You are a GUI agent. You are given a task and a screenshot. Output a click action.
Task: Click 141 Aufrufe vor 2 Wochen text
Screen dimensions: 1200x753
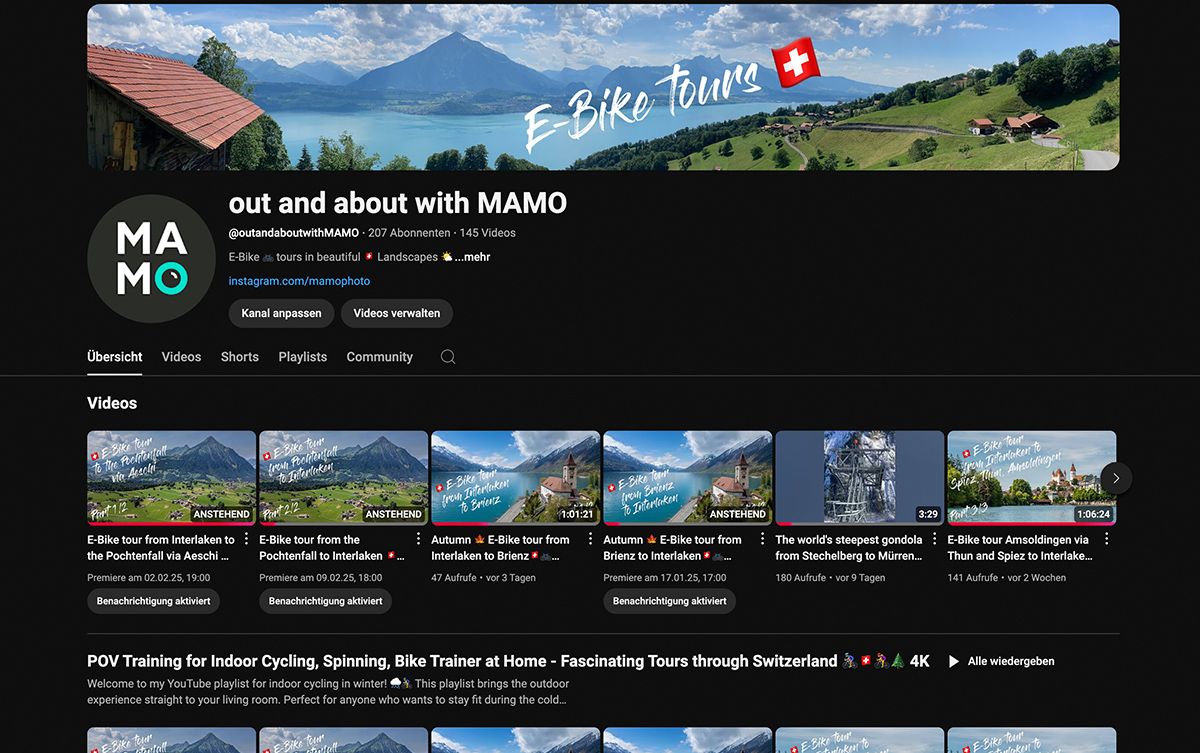(1006, 578)
